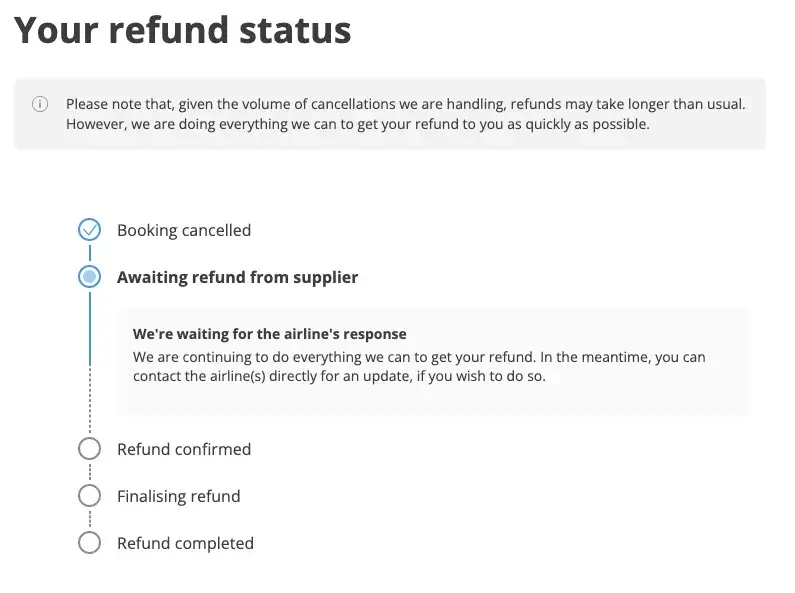Viewport: 795px width, 593px height.
Task: Click the 'Booking cancelled' step label
Action: click(x=184, y=230)
